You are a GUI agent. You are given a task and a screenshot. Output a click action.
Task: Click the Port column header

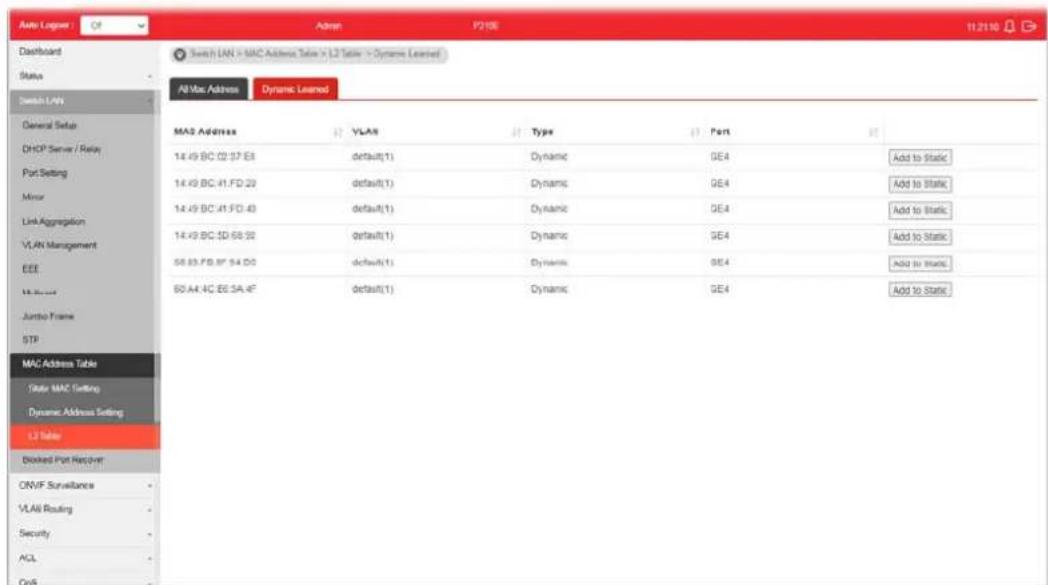720,132
